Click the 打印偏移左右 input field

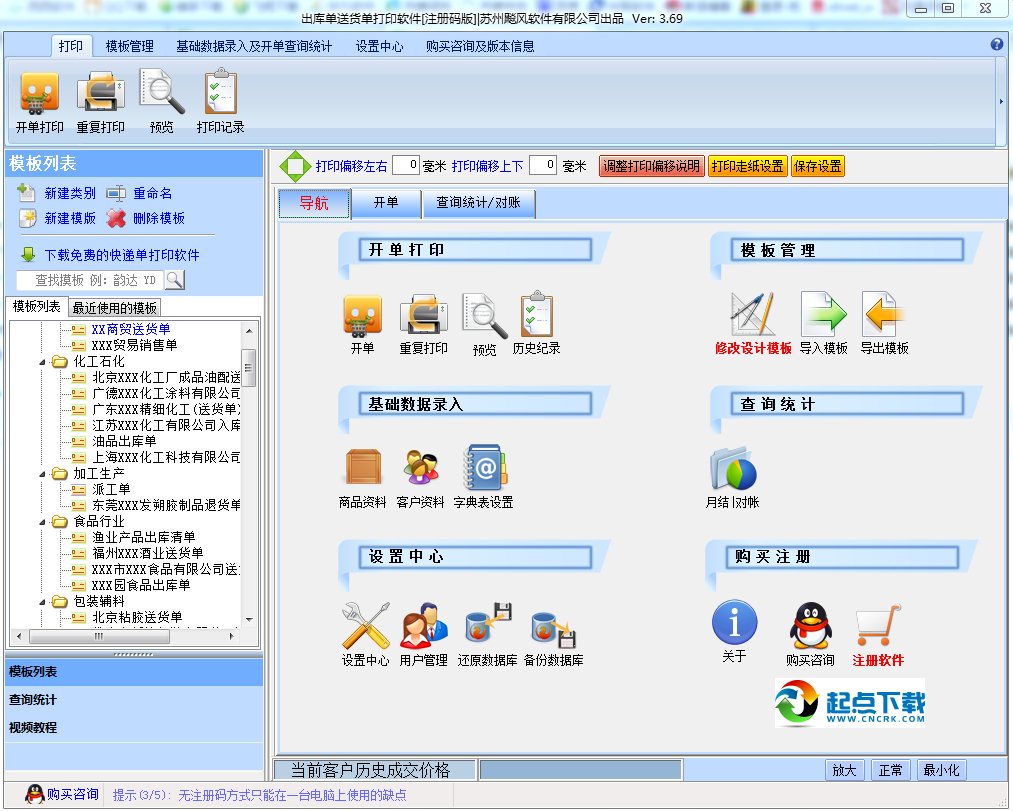pyautogui.click(x=406, y=165)
